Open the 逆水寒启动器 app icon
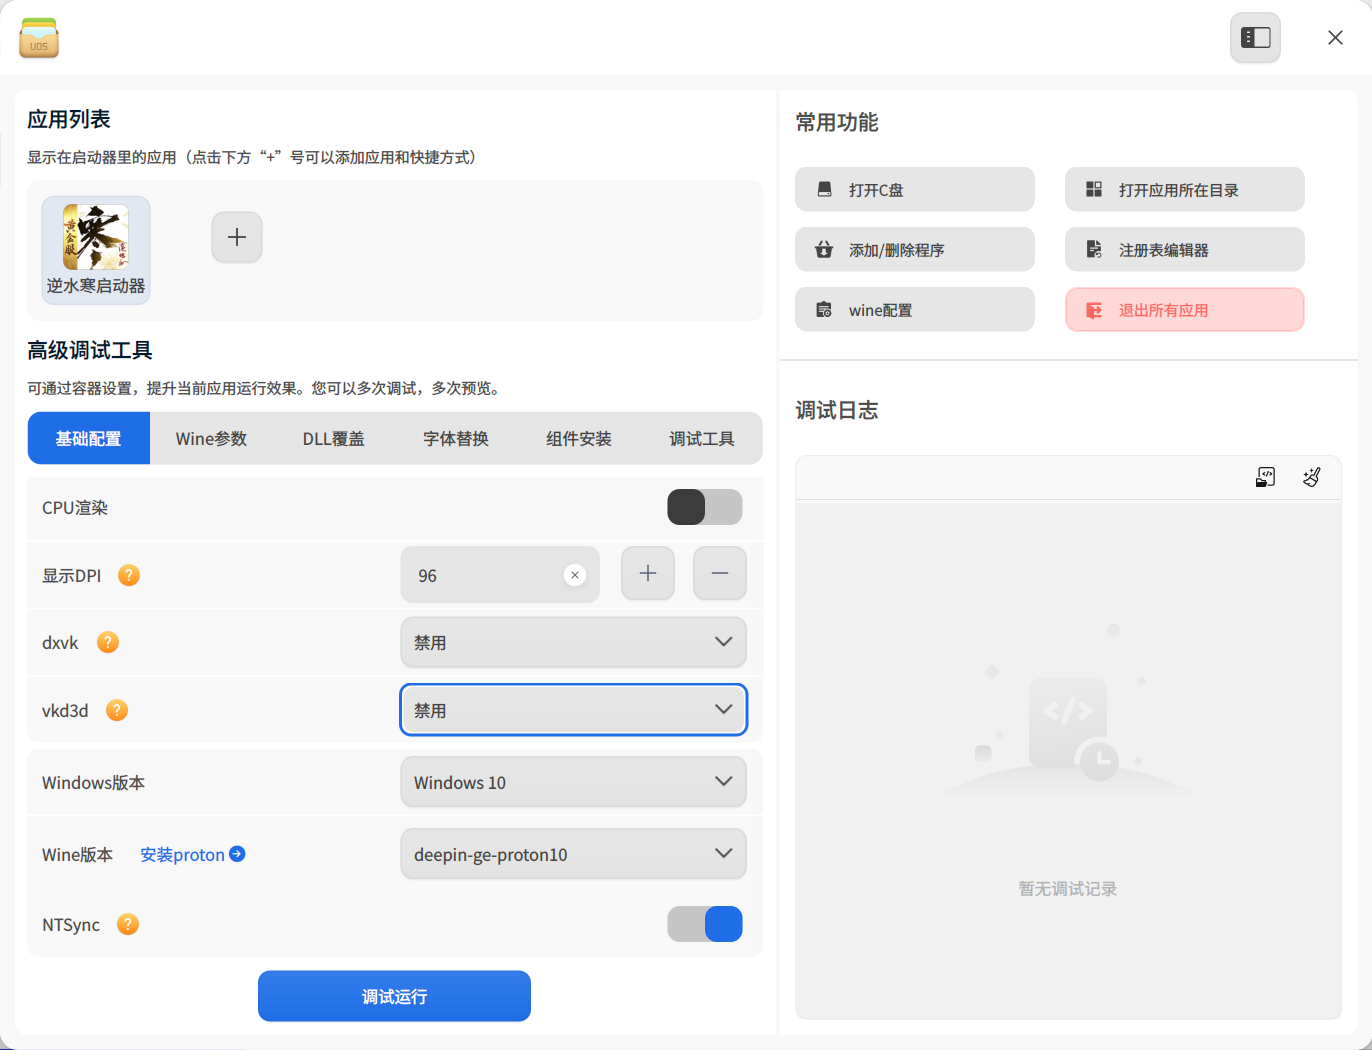Screen dimensions: 1372x1050 96,250
